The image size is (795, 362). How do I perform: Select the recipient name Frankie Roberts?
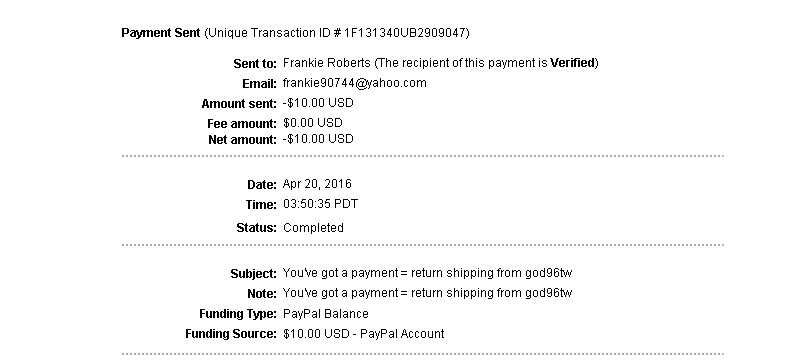(x=327, y=63)
